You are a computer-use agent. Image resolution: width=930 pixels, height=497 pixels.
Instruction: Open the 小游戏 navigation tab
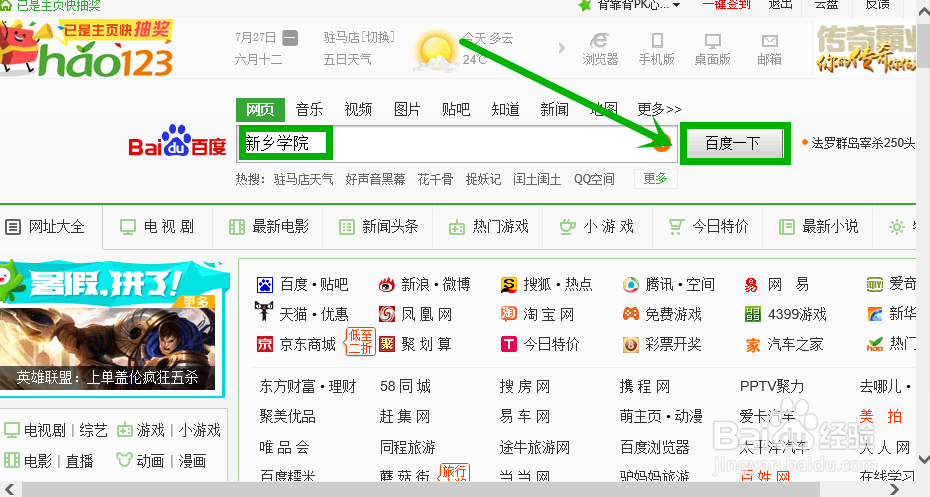(597, 227)
